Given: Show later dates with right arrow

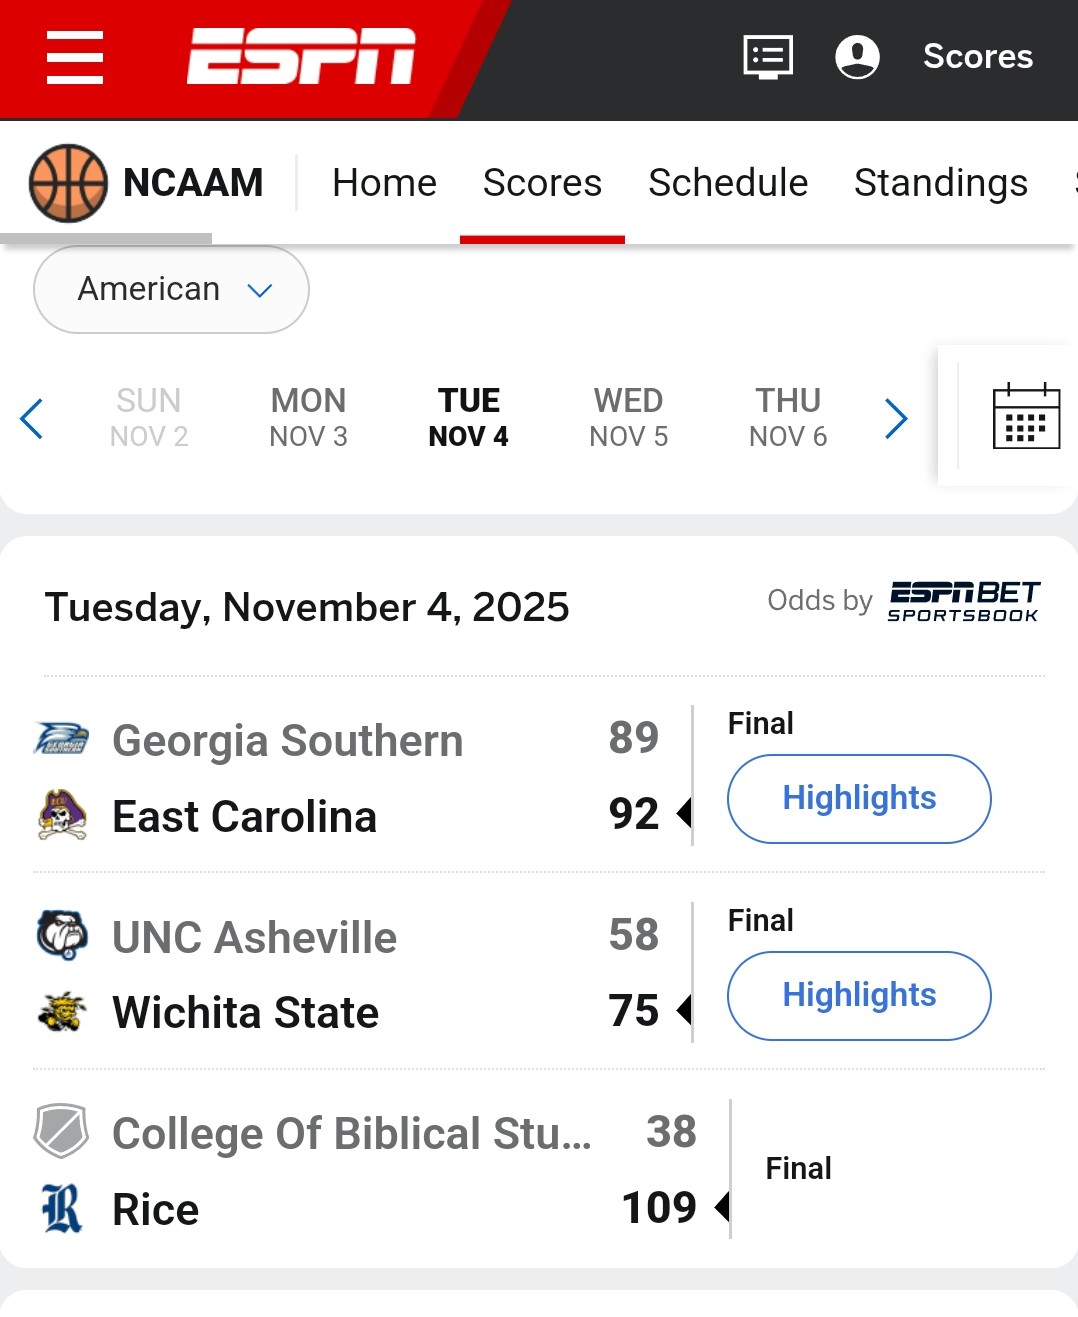Looking at the screenshot, I should (x=896, y=418).
